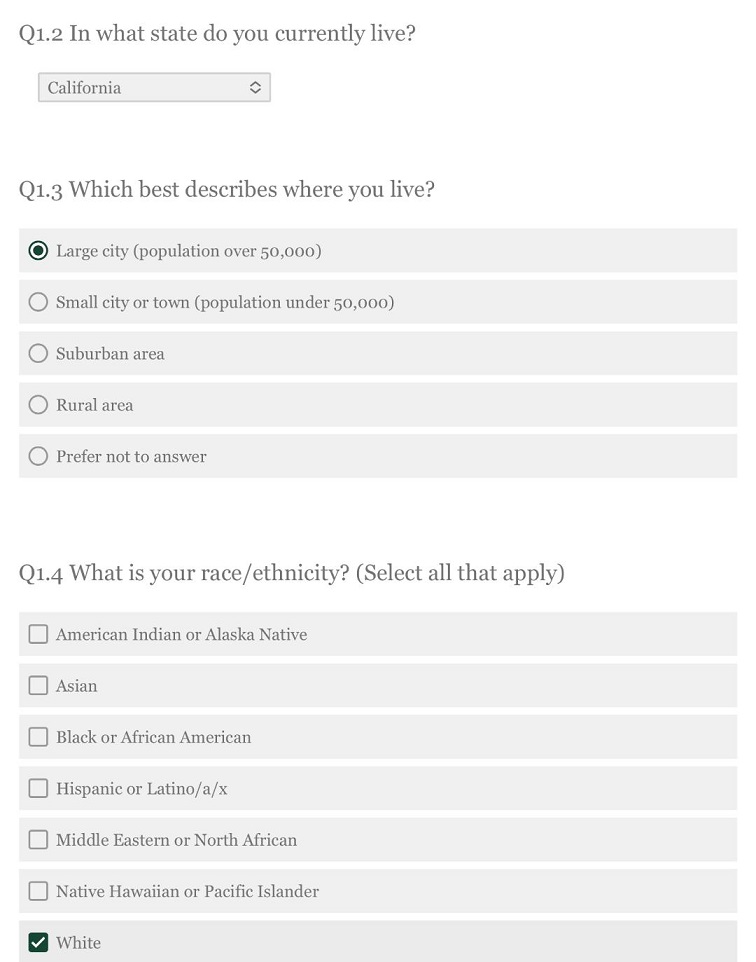Click the Suburban area row label
This screenshot has height=962, width=756.
coord(110,353)
